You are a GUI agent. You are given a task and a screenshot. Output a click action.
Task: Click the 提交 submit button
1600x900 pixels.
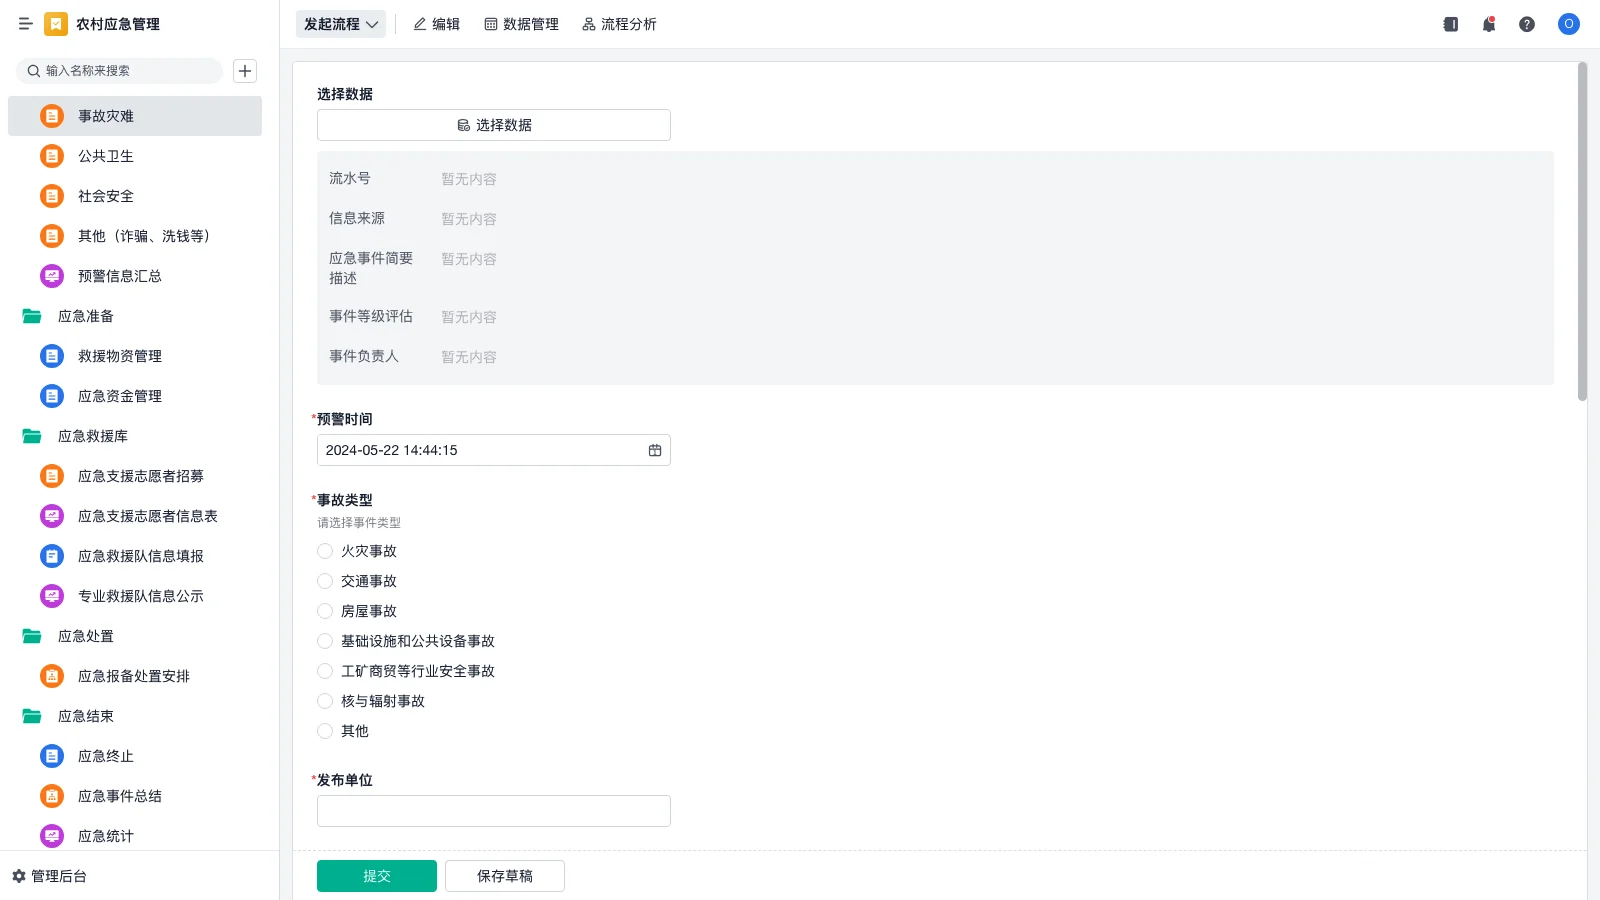(377, 876)
